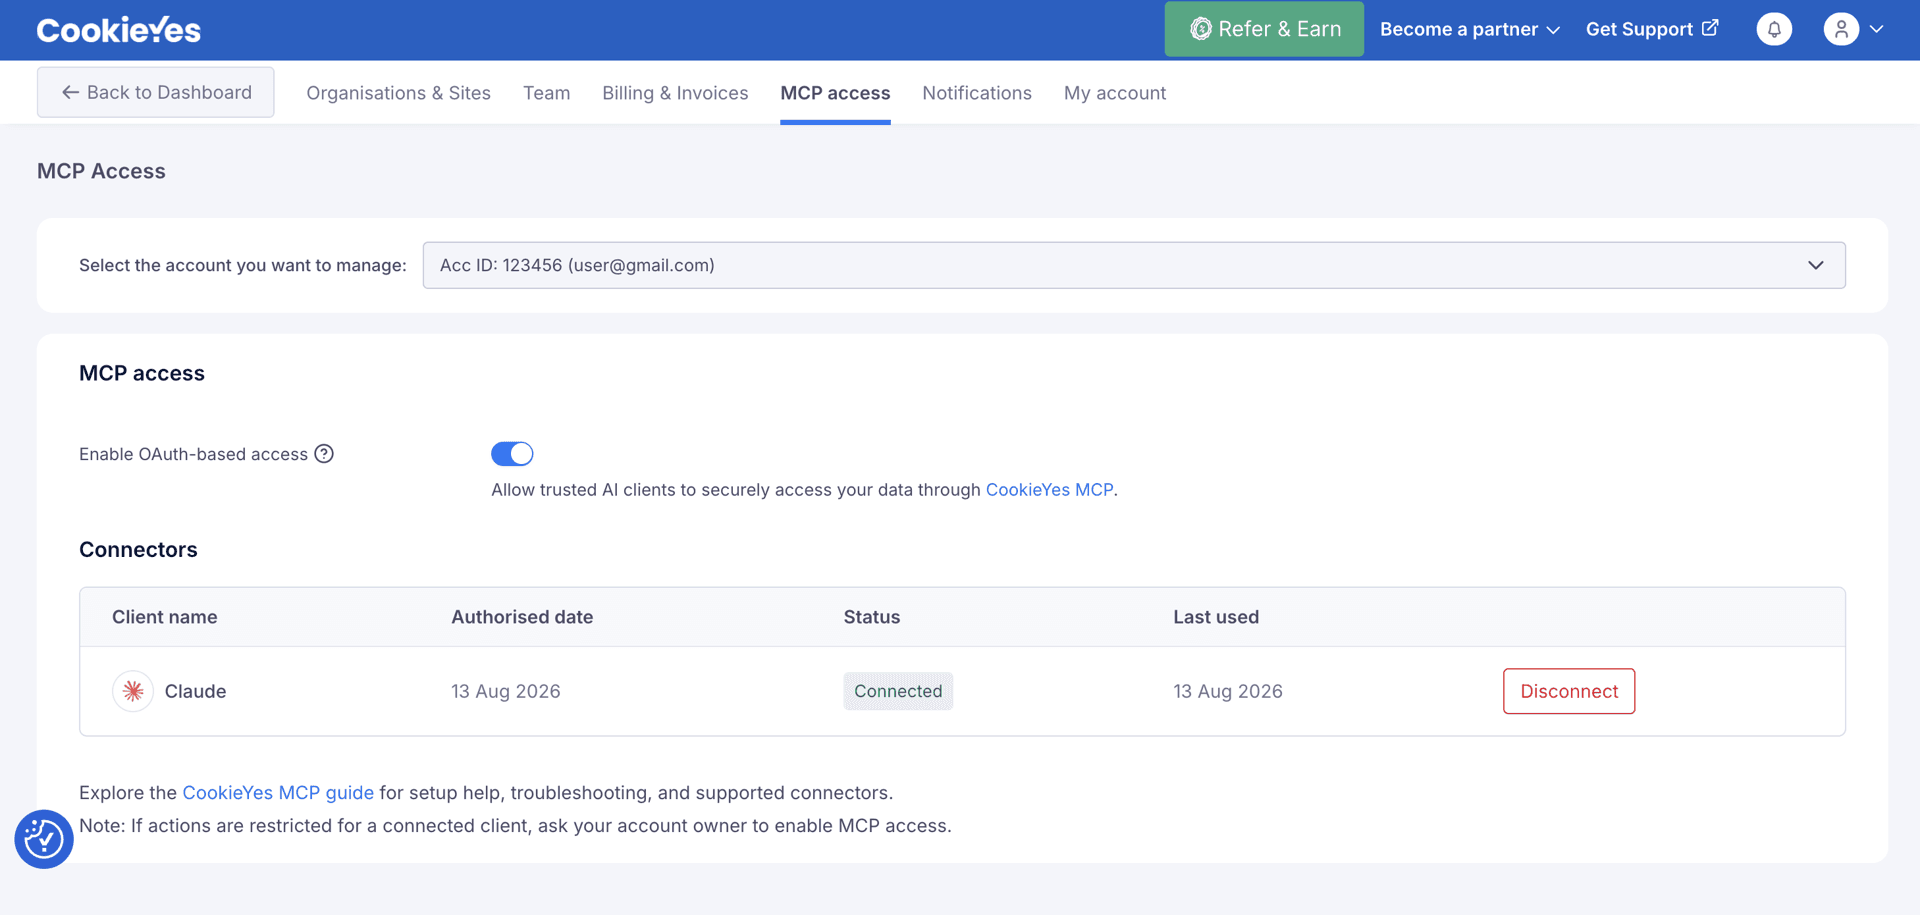Open the CookieYes MCP link

pos(1049,490)
